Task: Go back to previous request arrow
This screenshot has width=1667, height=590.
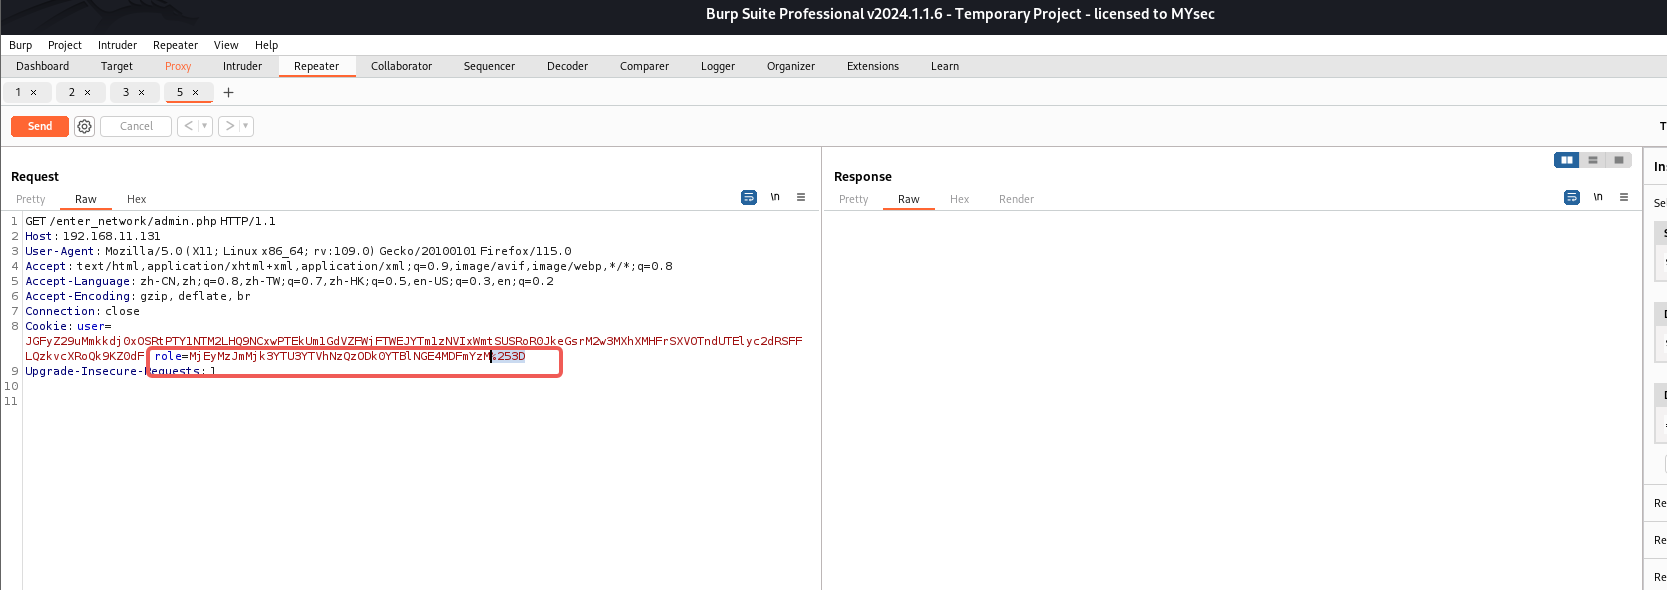Action: (x=188, y=126)
